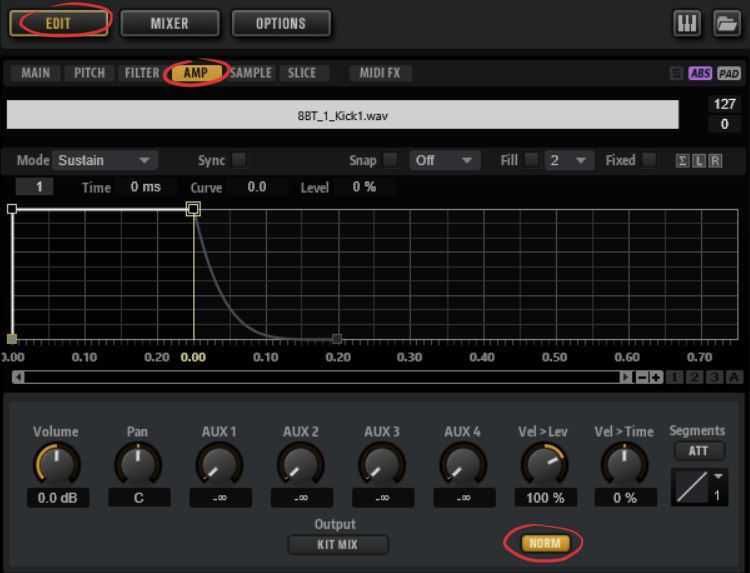This screenshot has height=573, width=750.
Task: Toggle the S icon next to ABS
Action: (x=676, y=73)
